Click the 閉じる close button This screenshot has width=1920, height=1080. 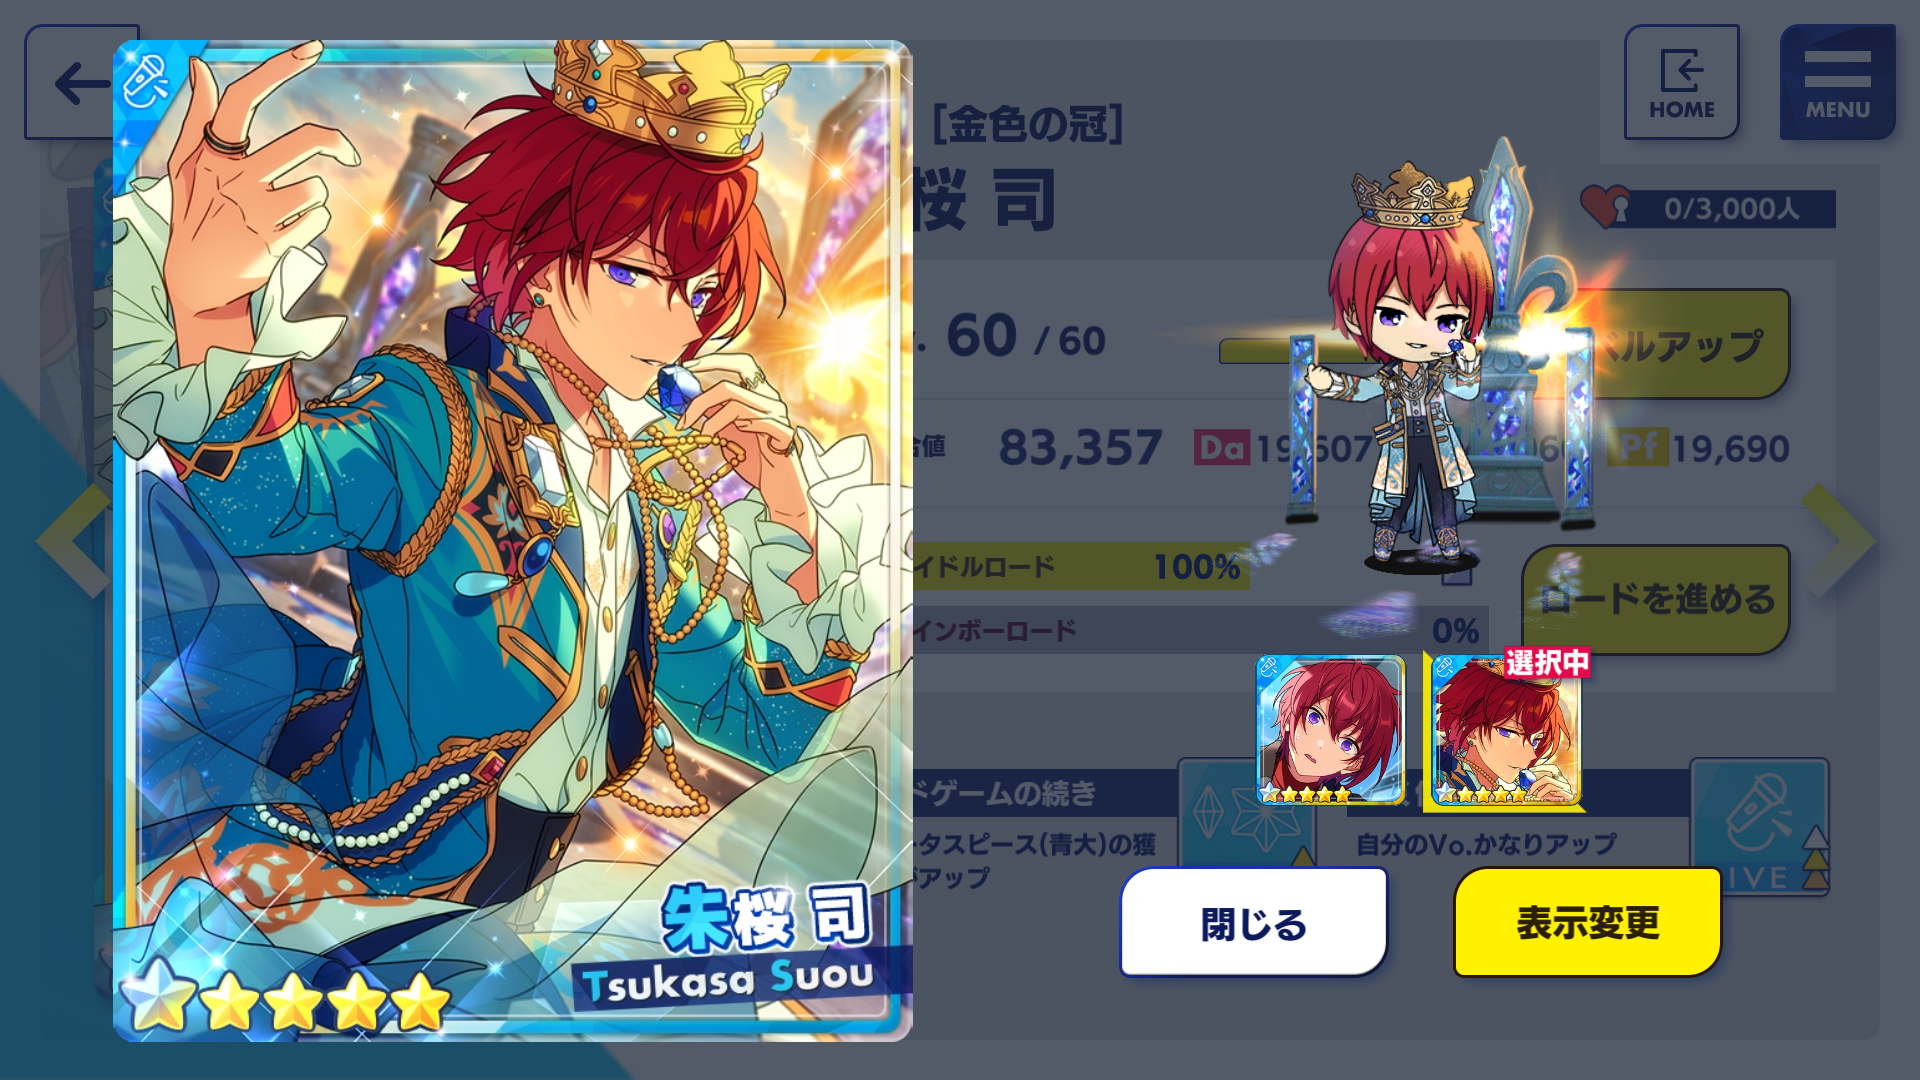coord(1254,922)
